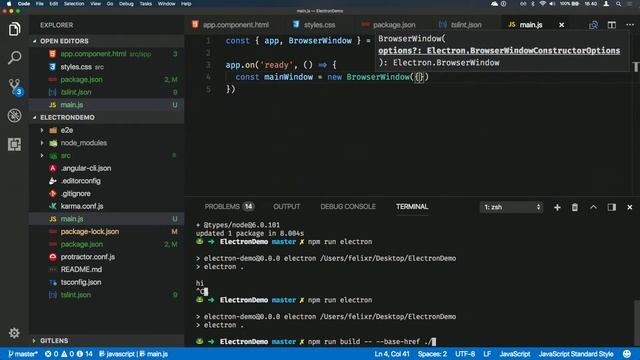Open the PROBLEMS panel tab
This screenshot has width=640, height=360.
229,207
